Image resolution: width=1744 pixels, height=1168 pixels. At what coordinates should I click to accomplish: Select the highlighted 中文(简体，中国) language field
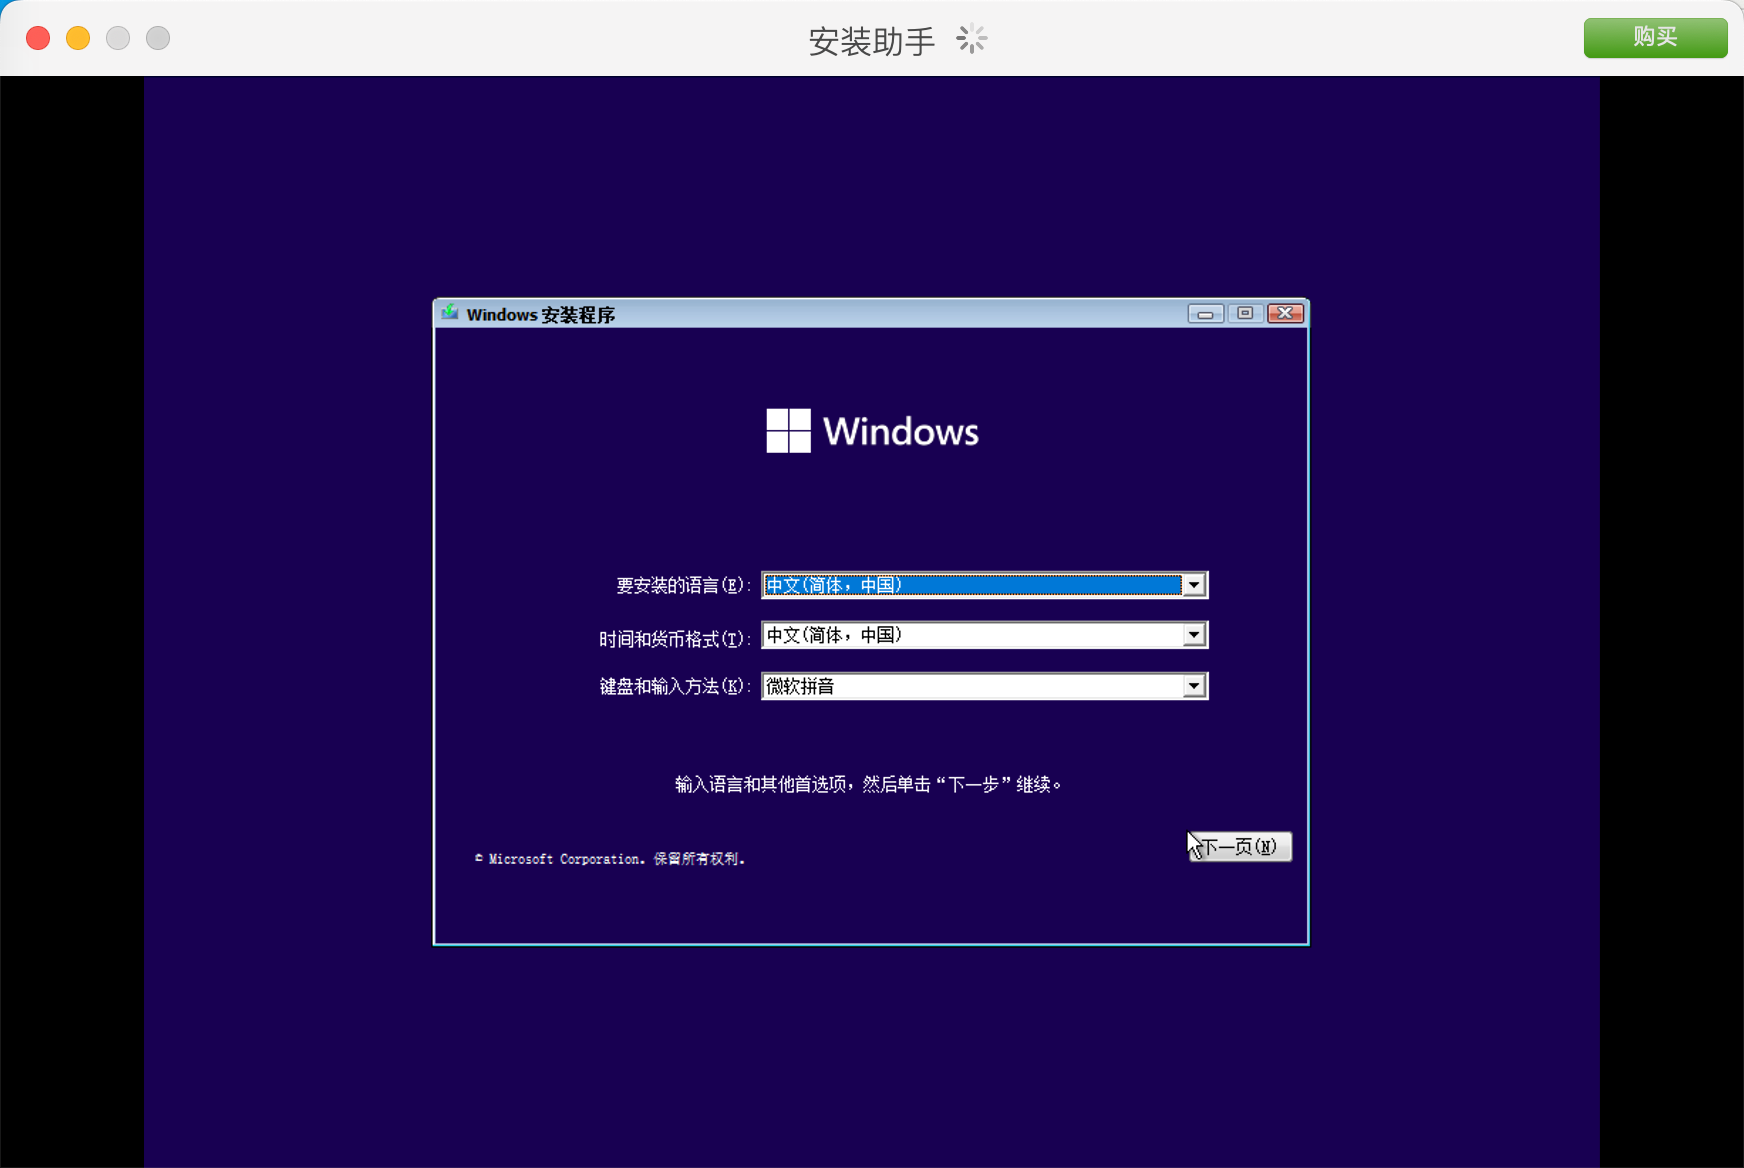click(x=970, y=585)
